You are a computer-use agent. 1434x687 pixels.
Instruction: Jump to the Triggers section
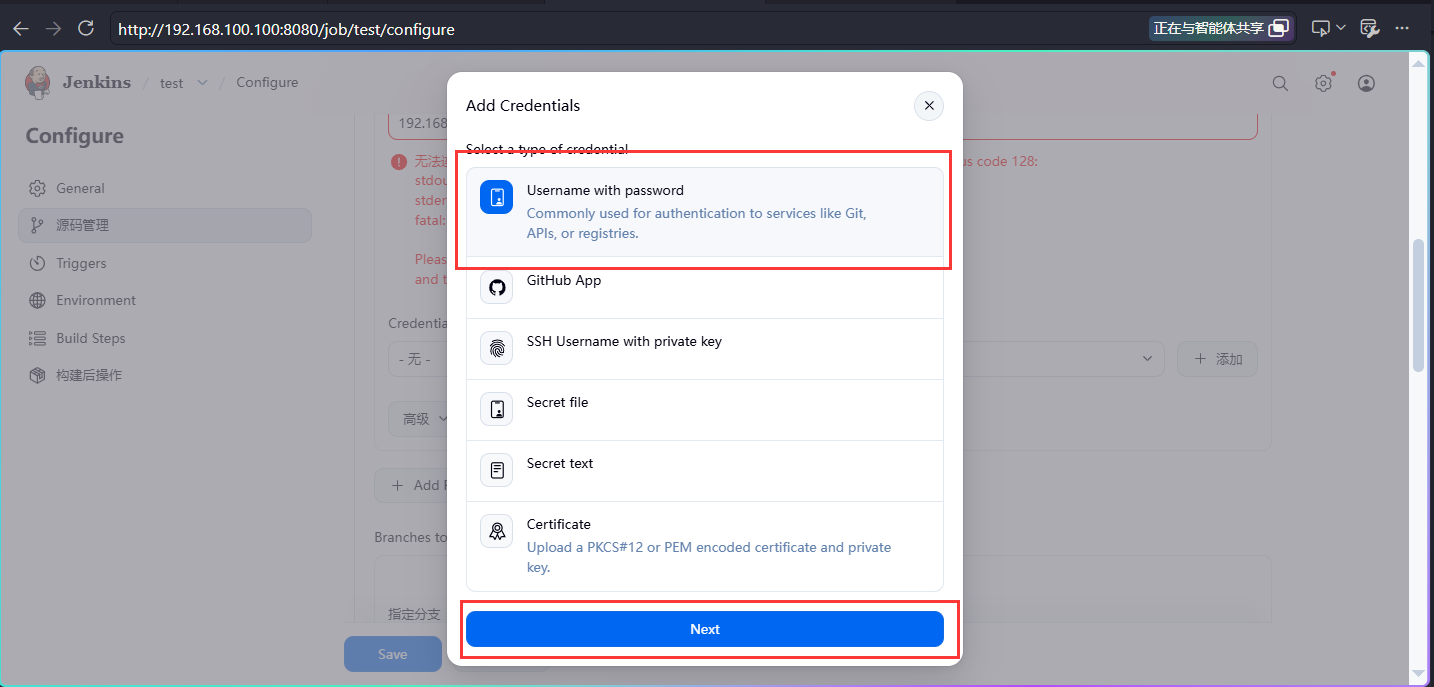click(x=165, y=263)
